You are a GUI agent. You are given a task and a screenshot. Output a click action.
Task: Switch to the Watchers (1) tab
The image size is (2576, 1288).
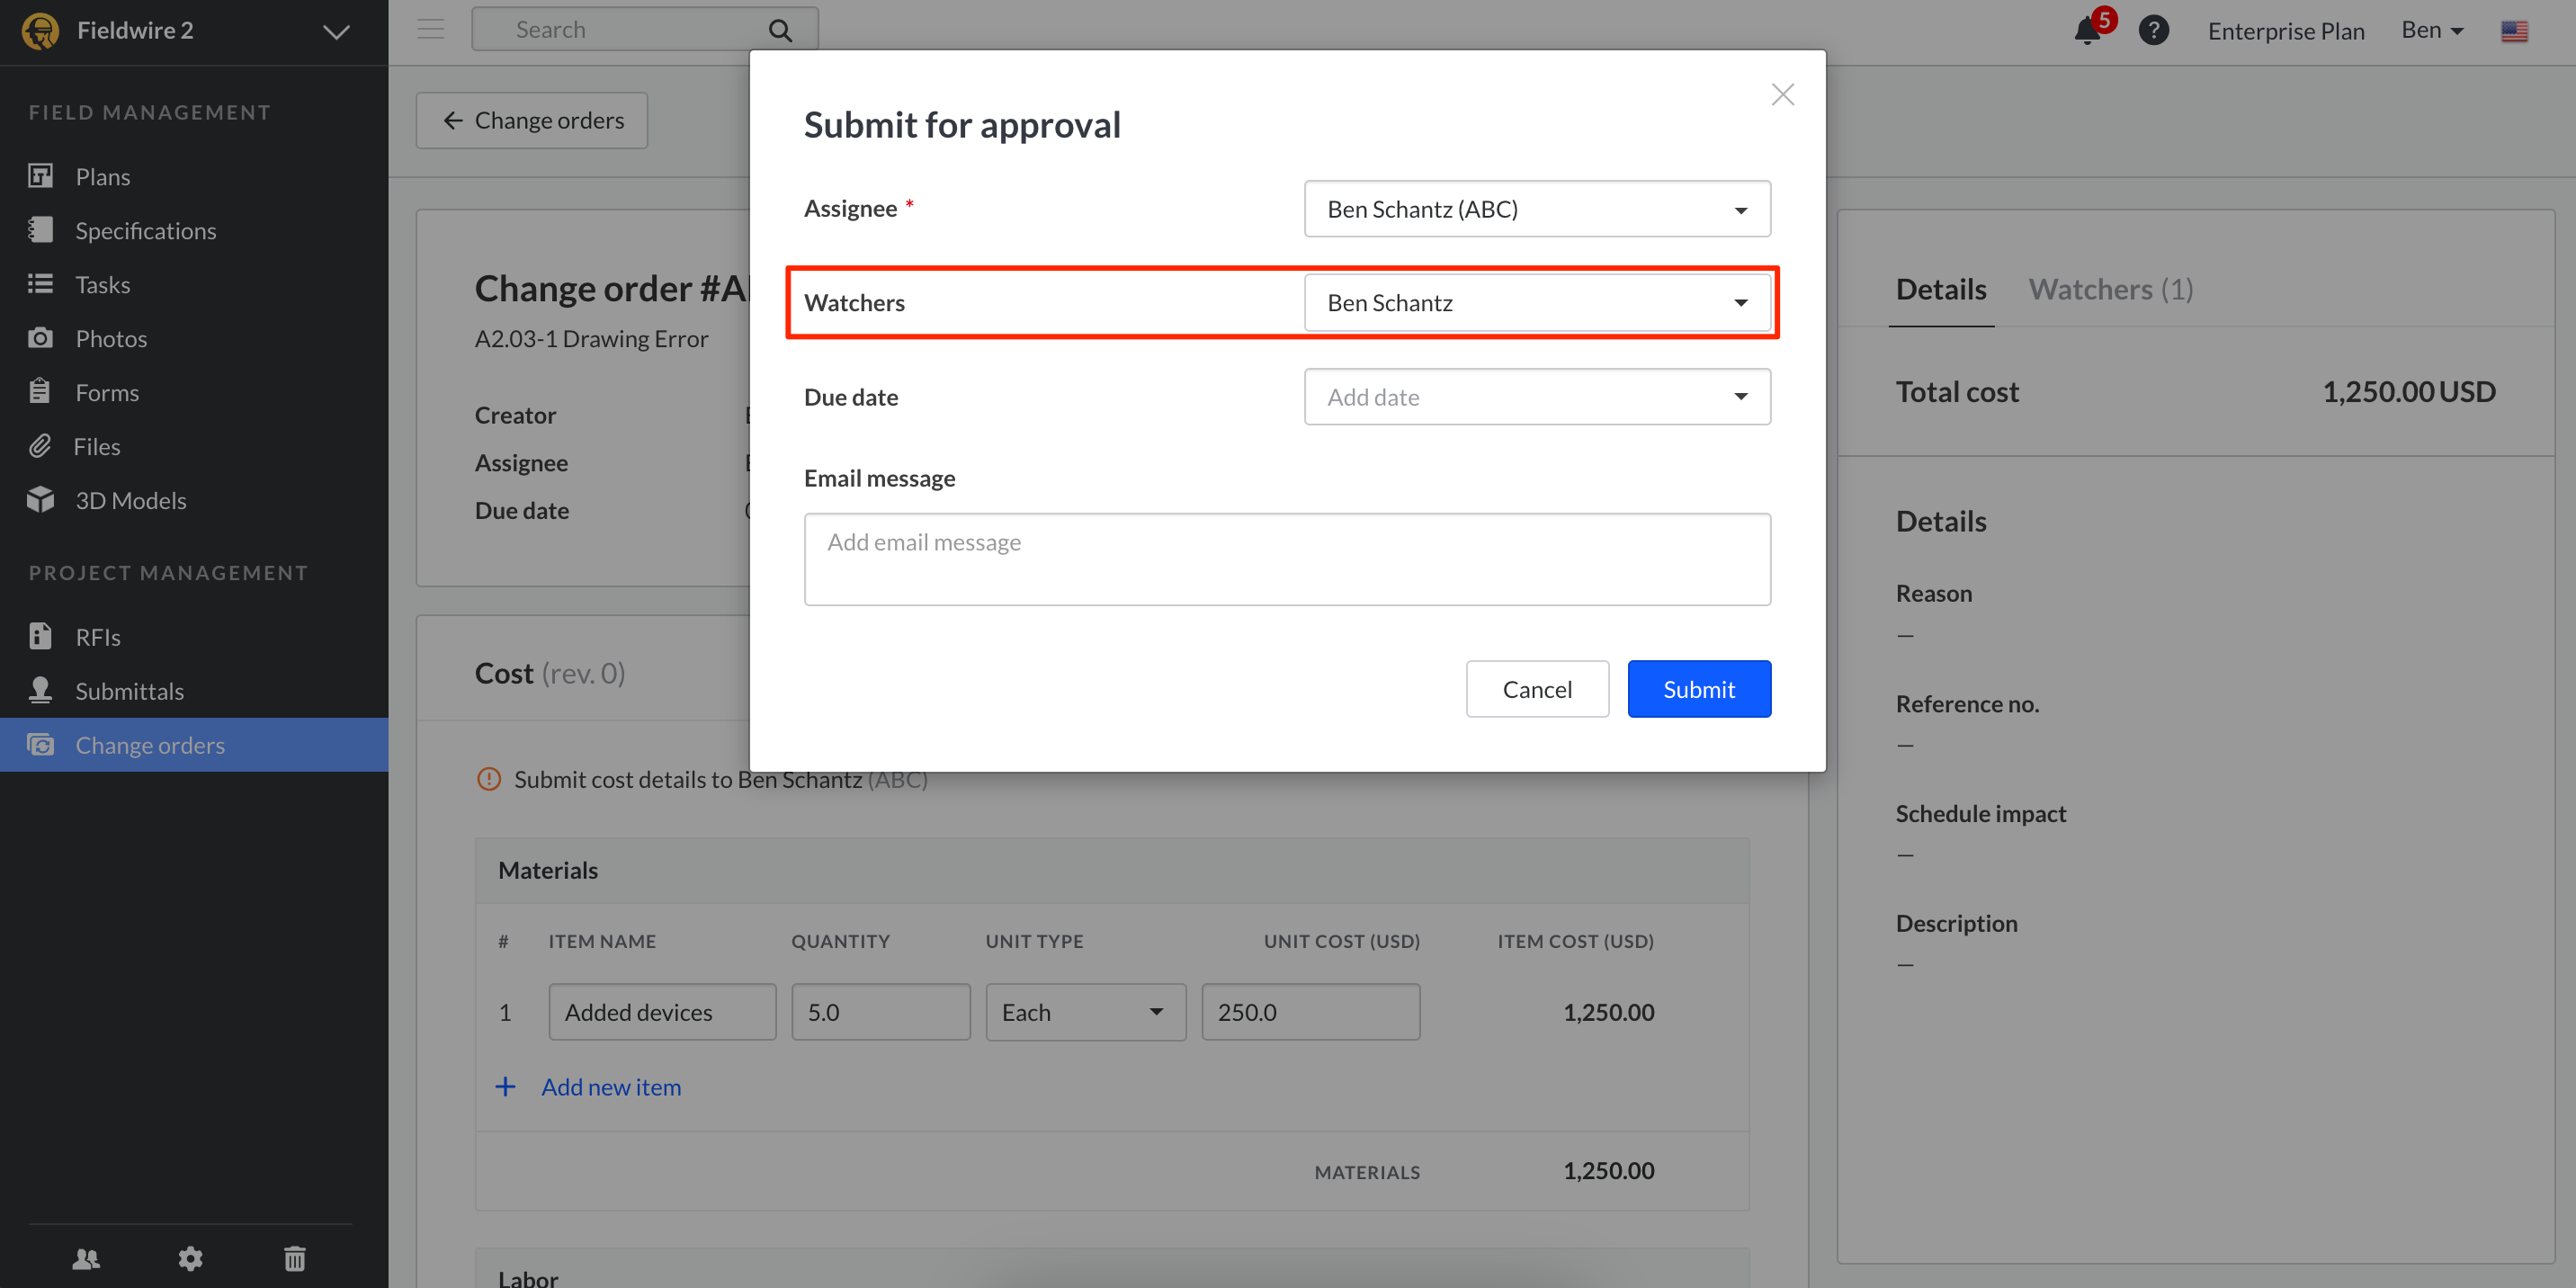coord(2110,290)
